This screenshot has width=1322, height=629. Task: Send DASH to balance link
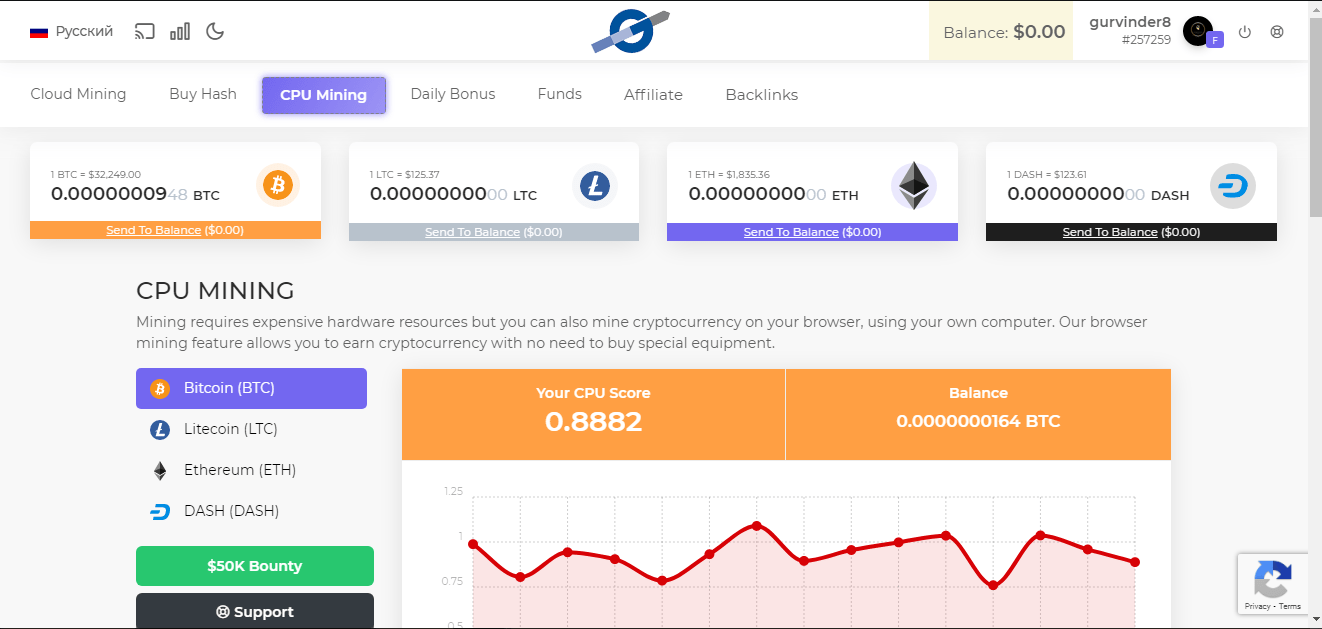point(1110,232)
